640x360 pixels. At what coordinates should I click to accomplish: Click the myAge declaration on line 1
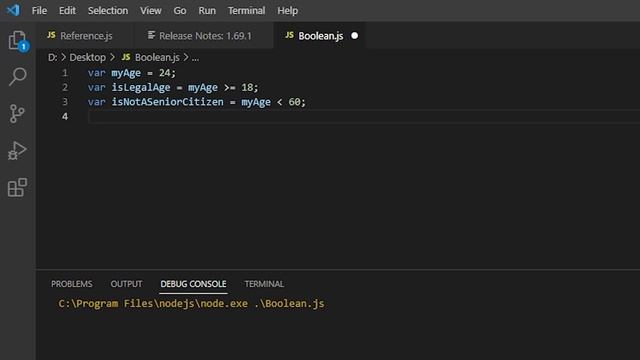click(x=126, y=73)
